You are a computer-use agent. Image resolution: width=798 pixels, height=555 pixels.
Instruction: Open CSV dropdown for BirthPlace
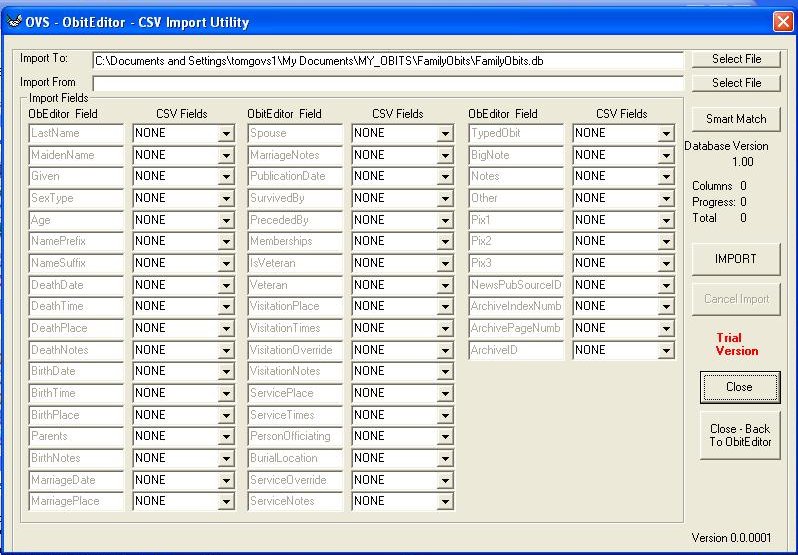(226, 416)
